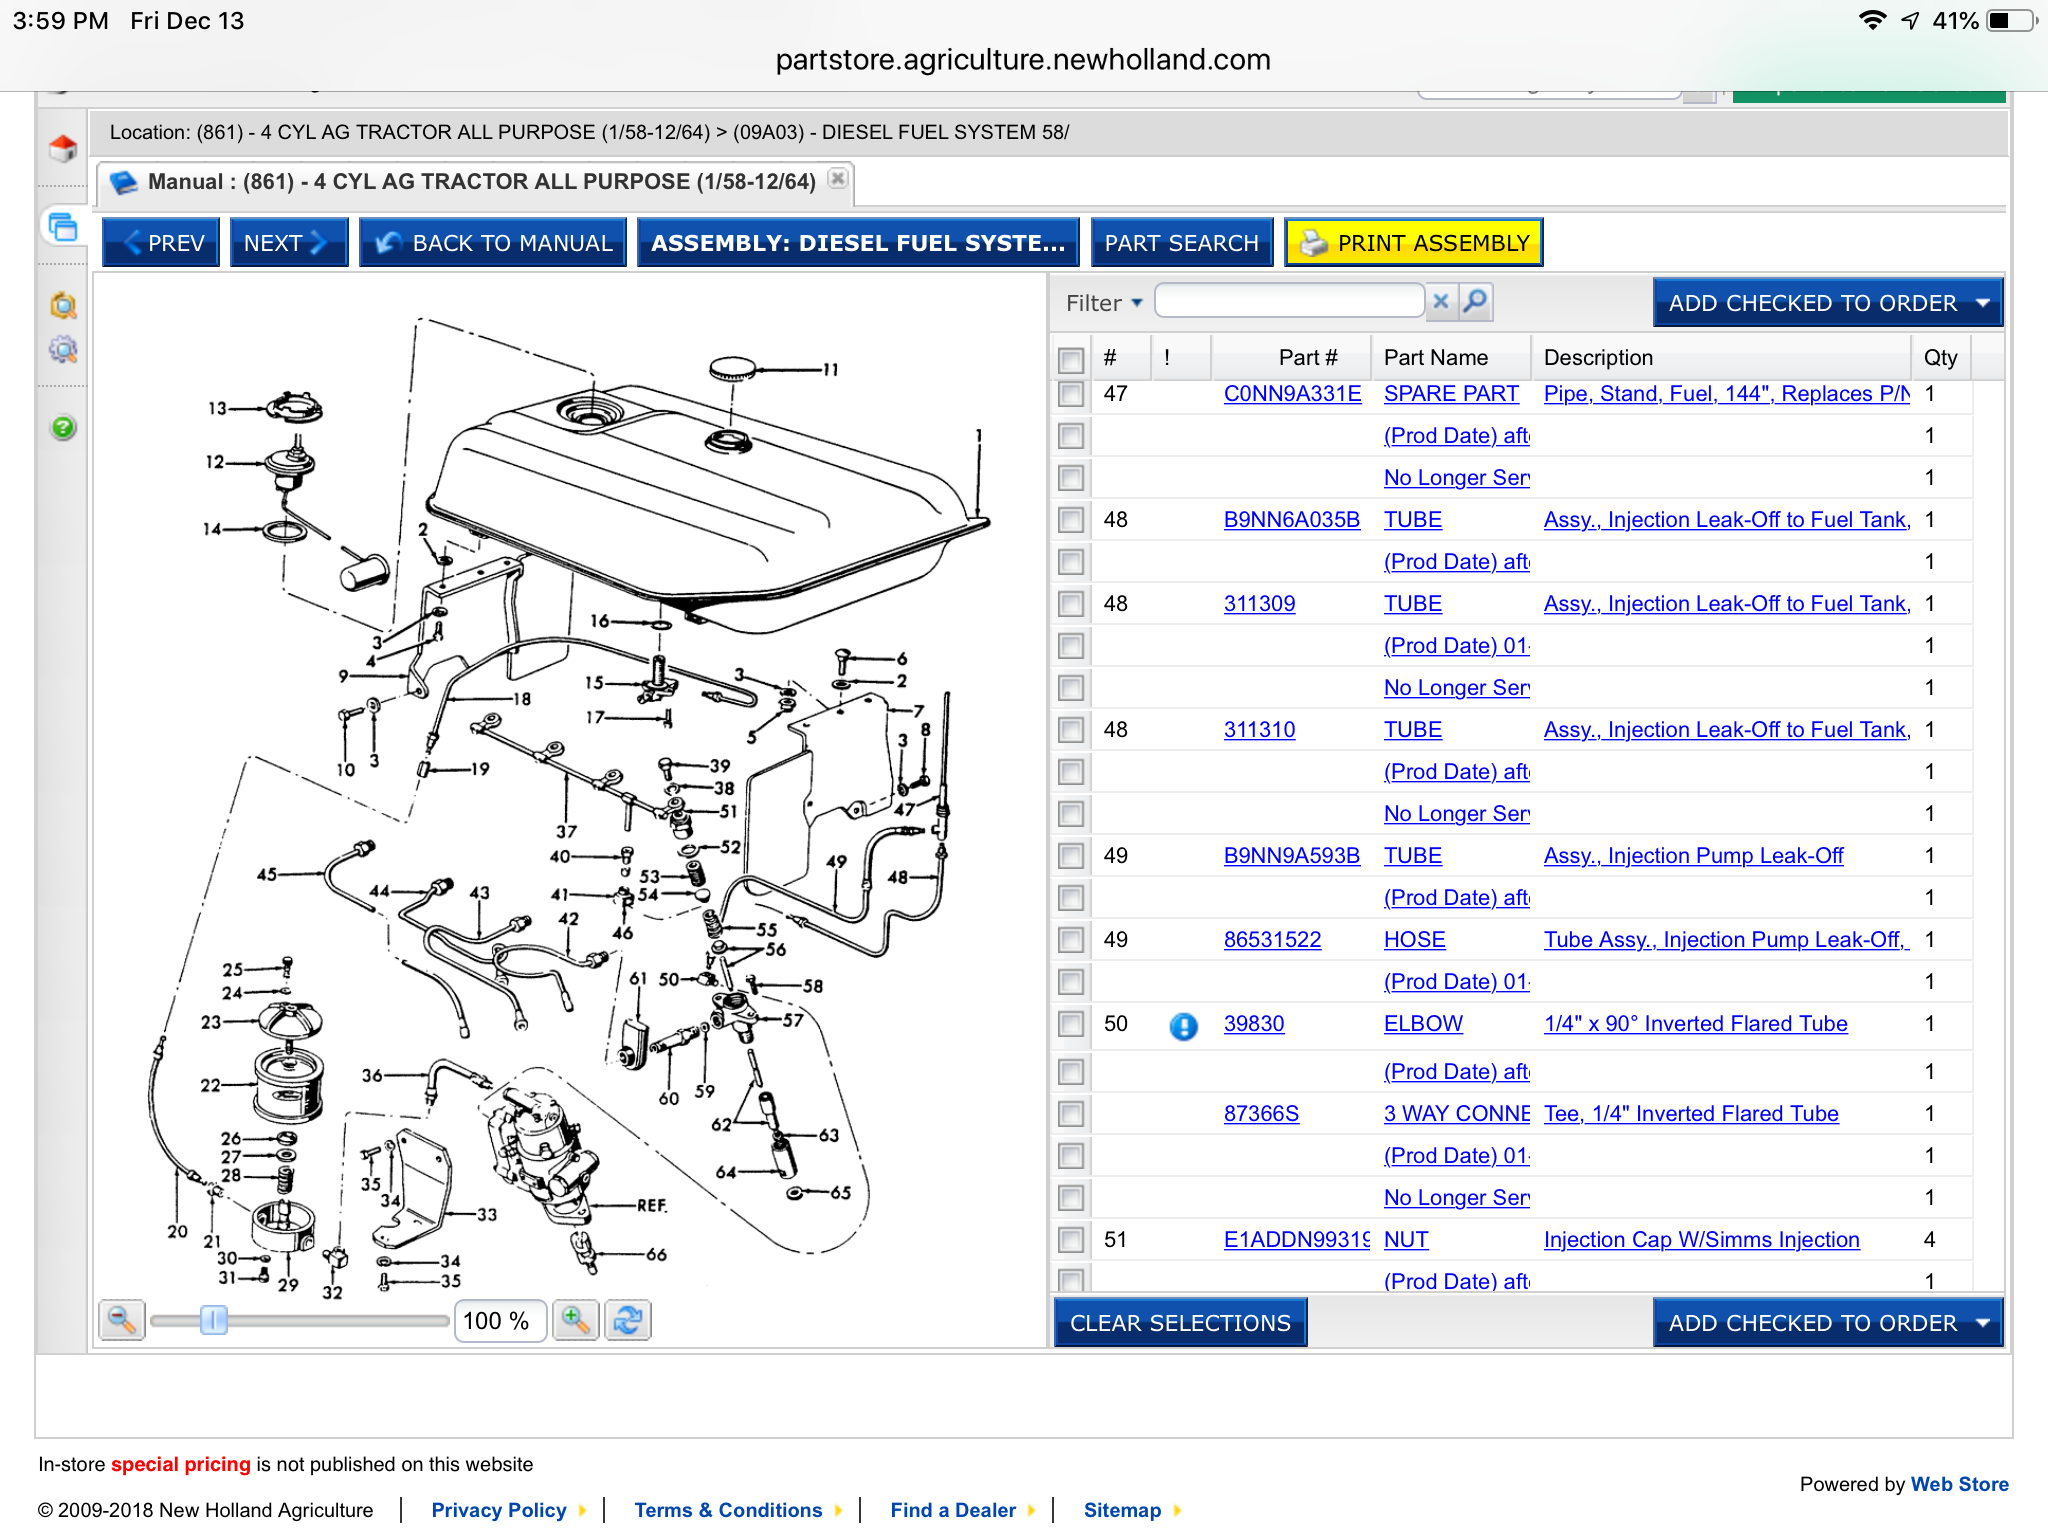Sort by Qty column header

(x=1940, y=358)
